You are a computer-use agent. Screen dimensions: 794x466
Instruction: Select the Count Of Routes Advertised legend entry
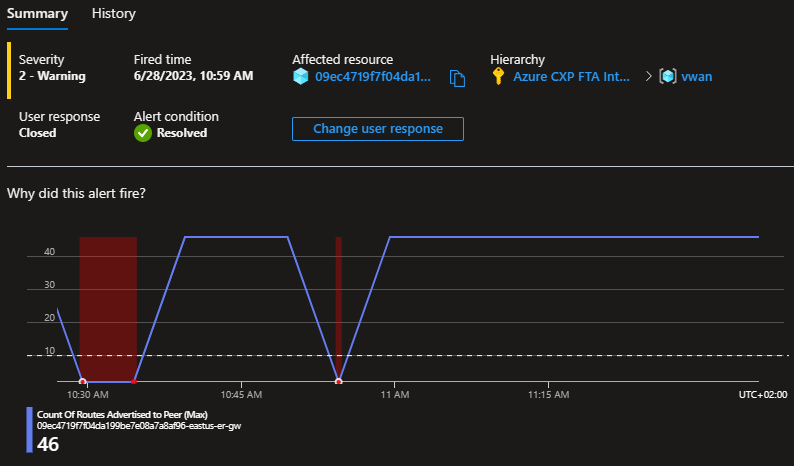coord(123,415)
